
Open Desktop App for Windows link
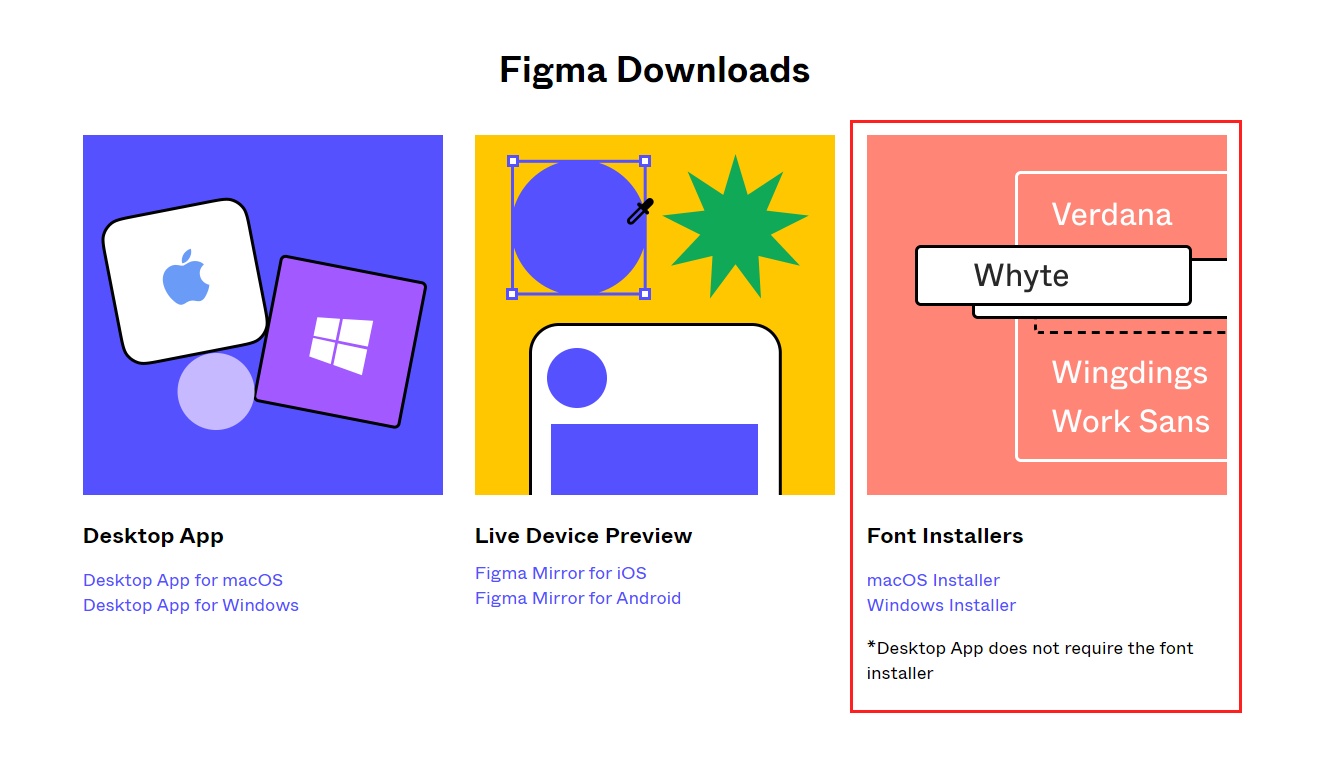(191, 605)
